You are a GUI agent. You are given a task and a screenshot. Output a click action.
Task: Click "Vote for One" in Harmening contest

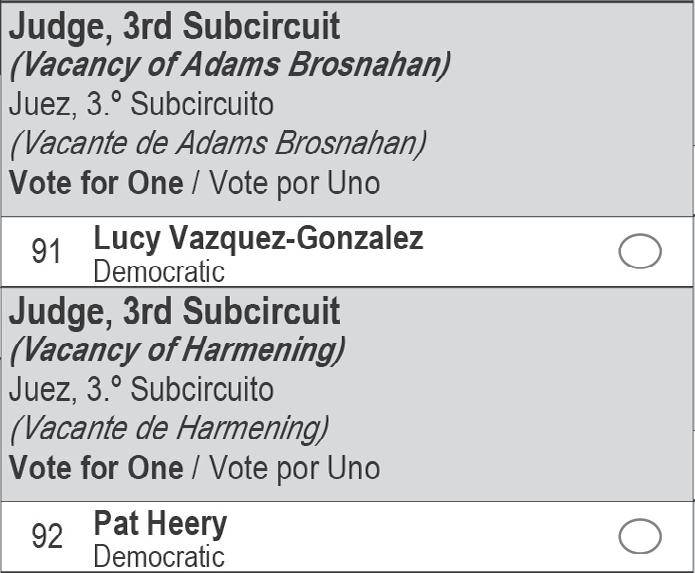[96, 468]
